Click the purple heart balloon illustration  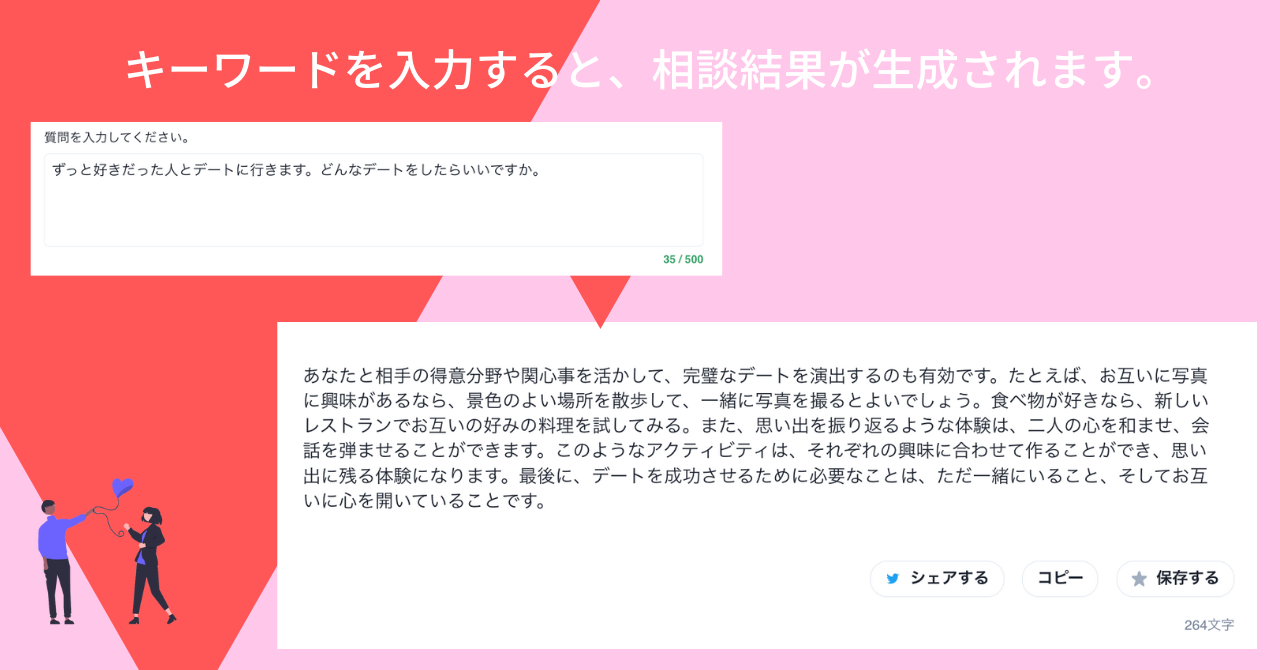(122, 487)
